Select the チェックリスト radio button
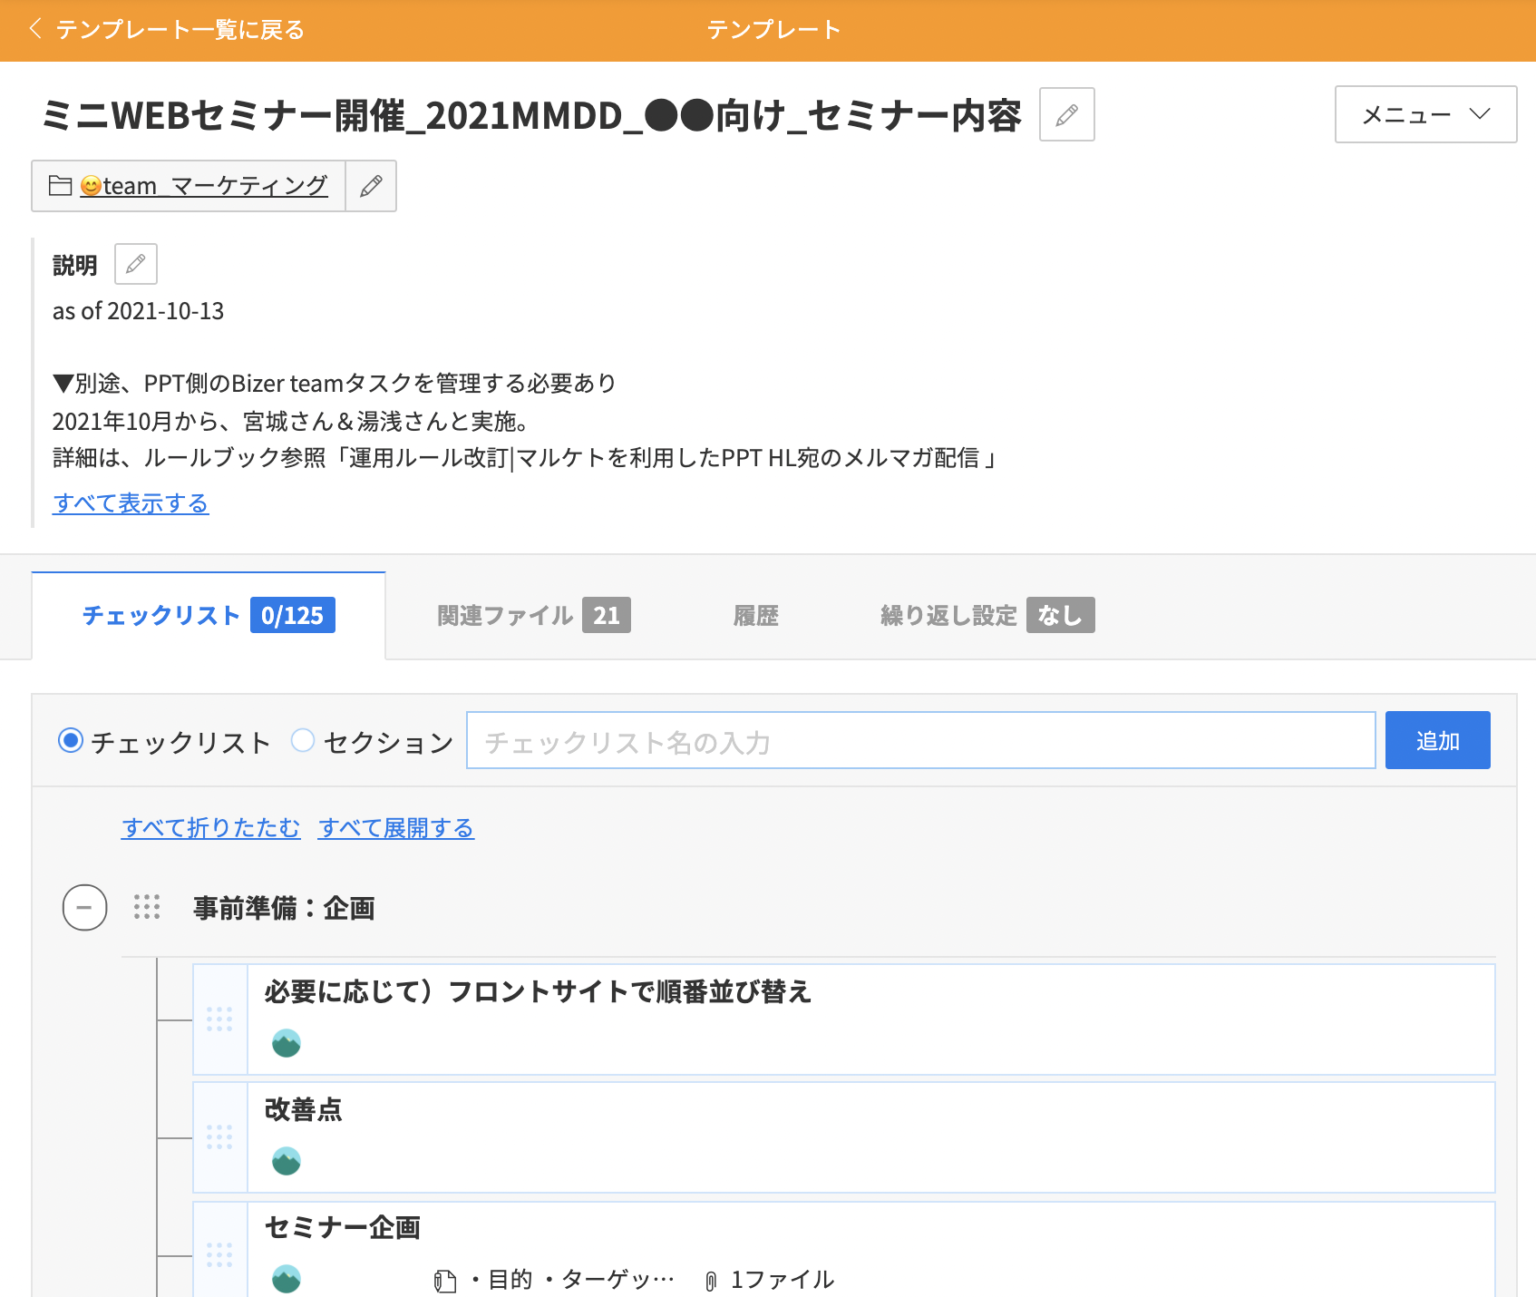This screenshot has width=1536, height=1297. [x=70, y=741]
